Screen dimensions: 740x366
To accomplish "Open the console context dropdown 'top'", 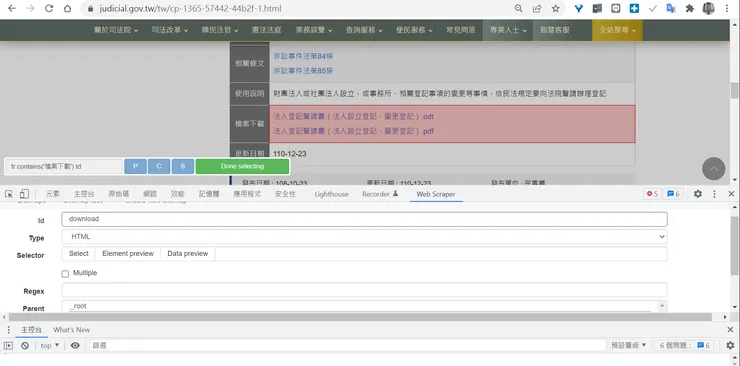I will coord(50,346).
